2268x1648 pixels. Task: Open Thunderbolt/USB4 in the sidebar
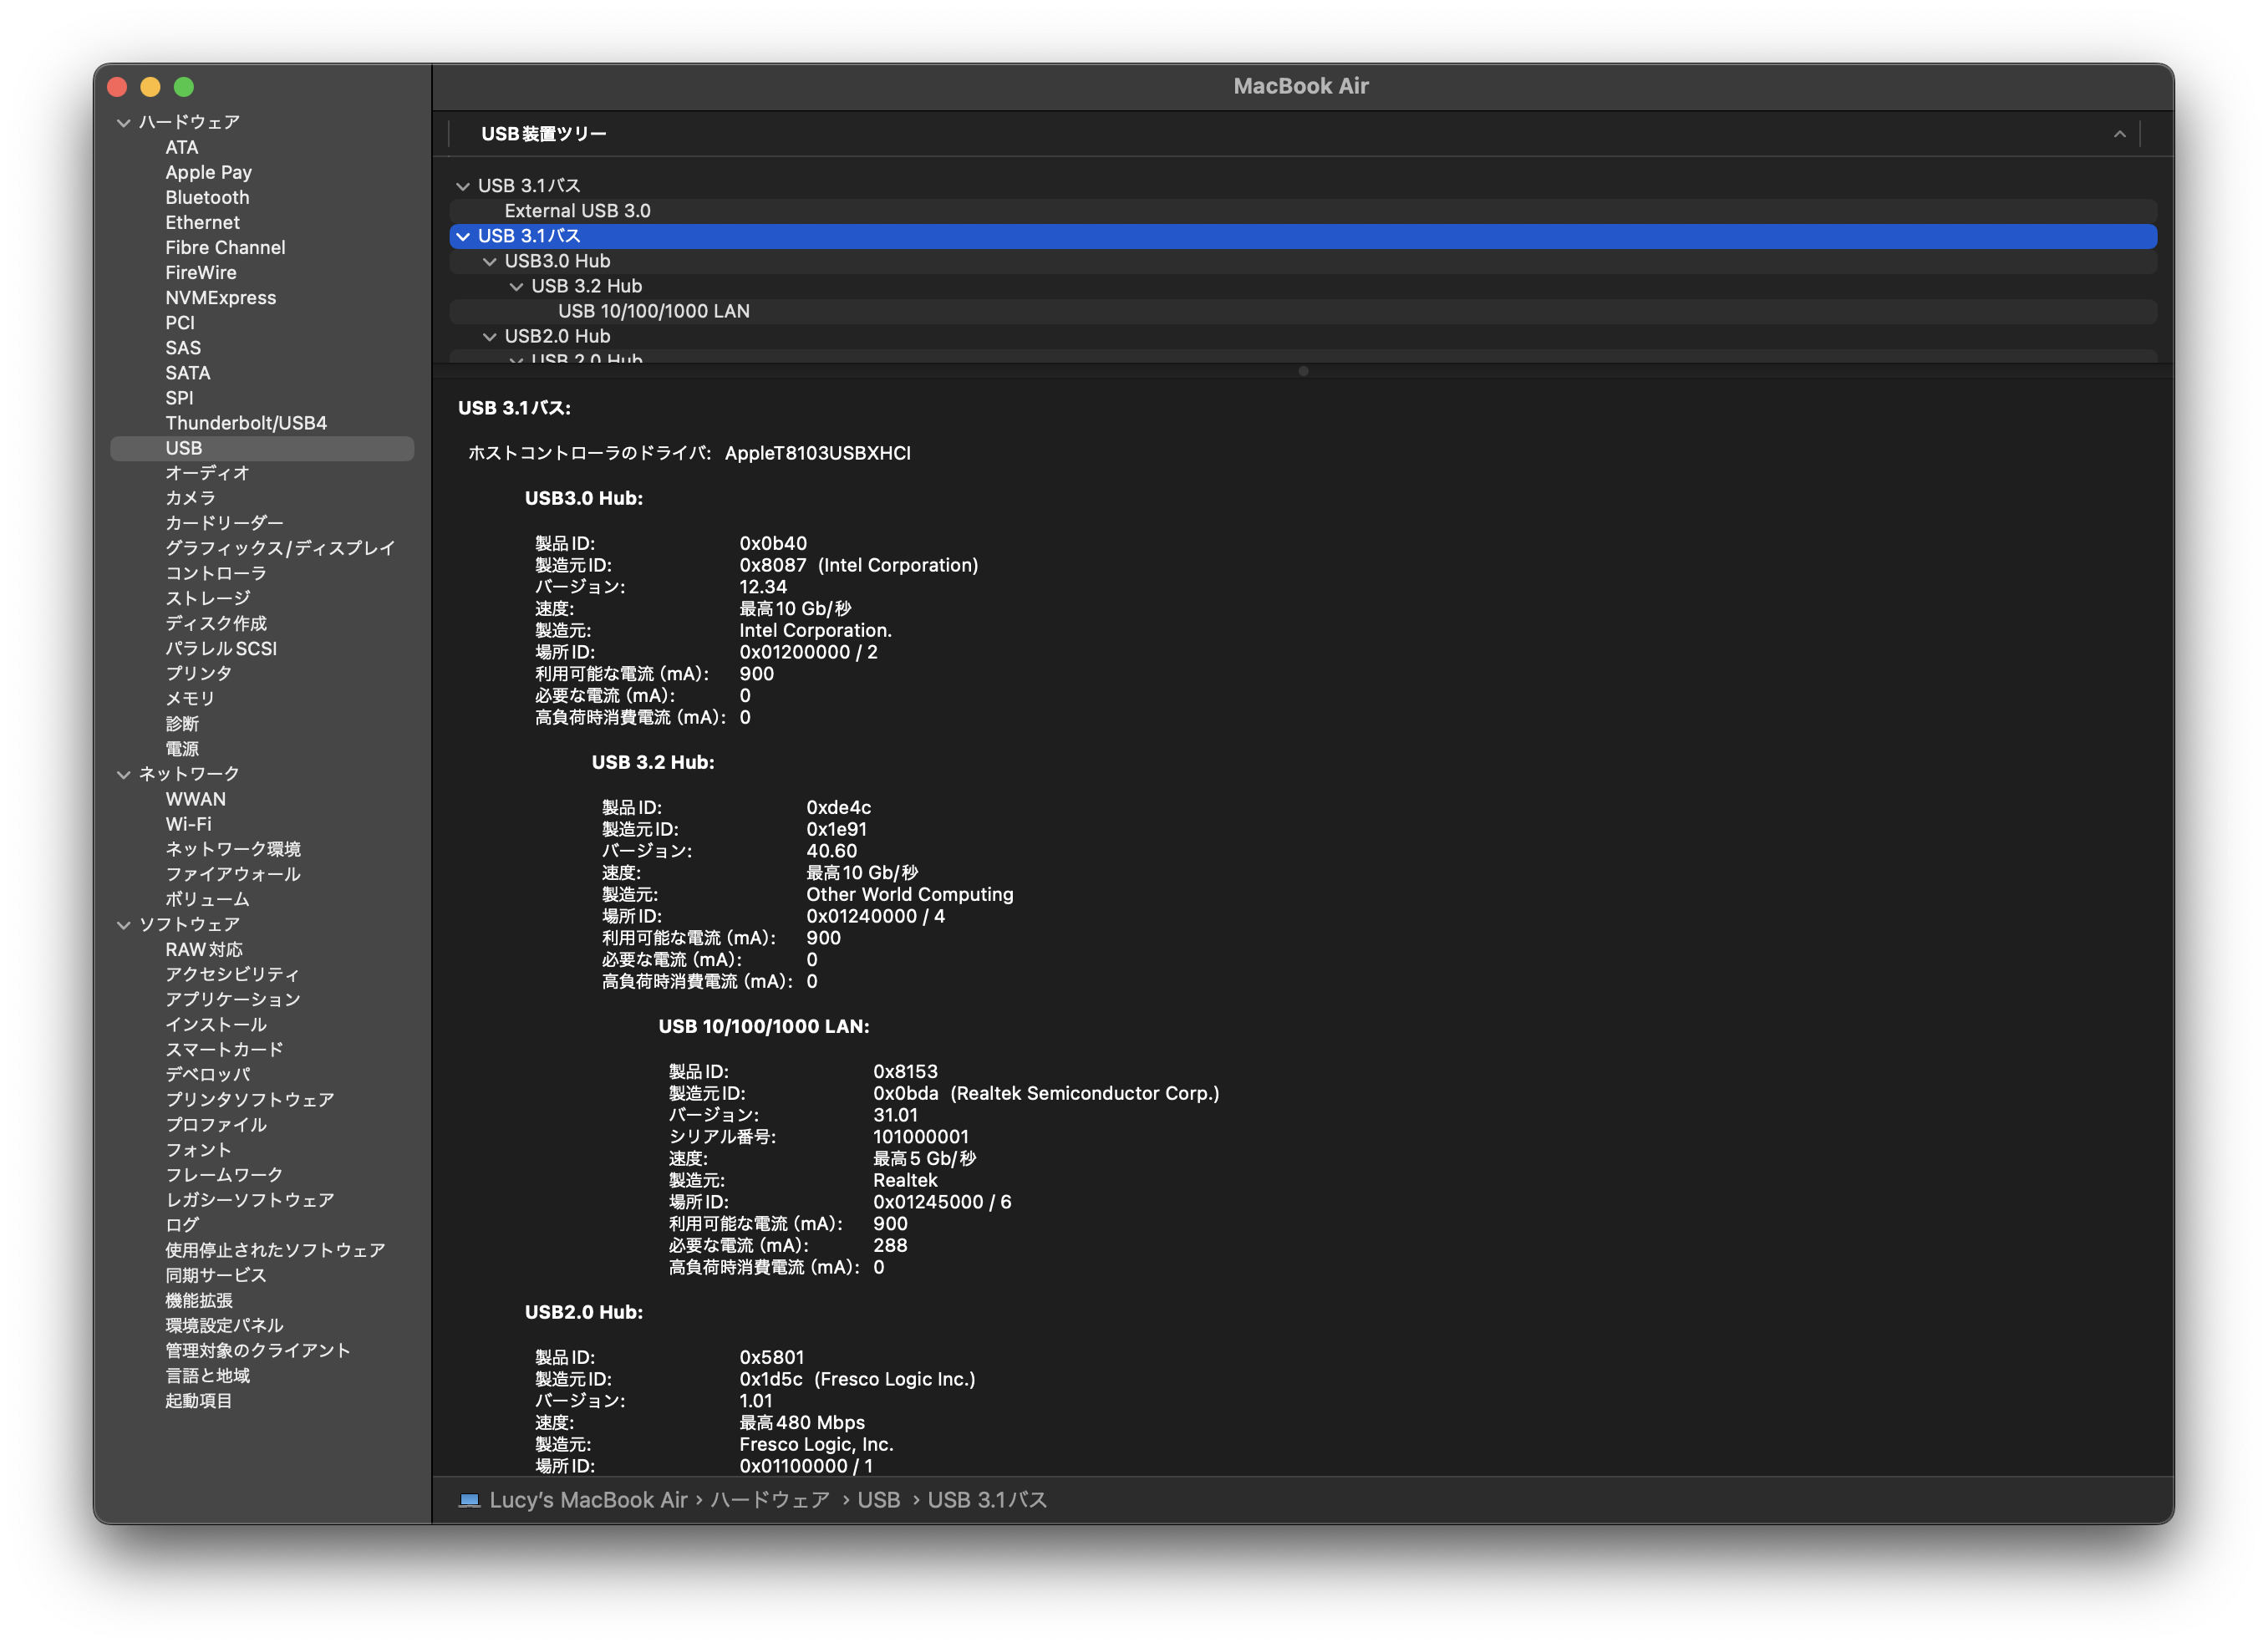[x=246, y=423]
